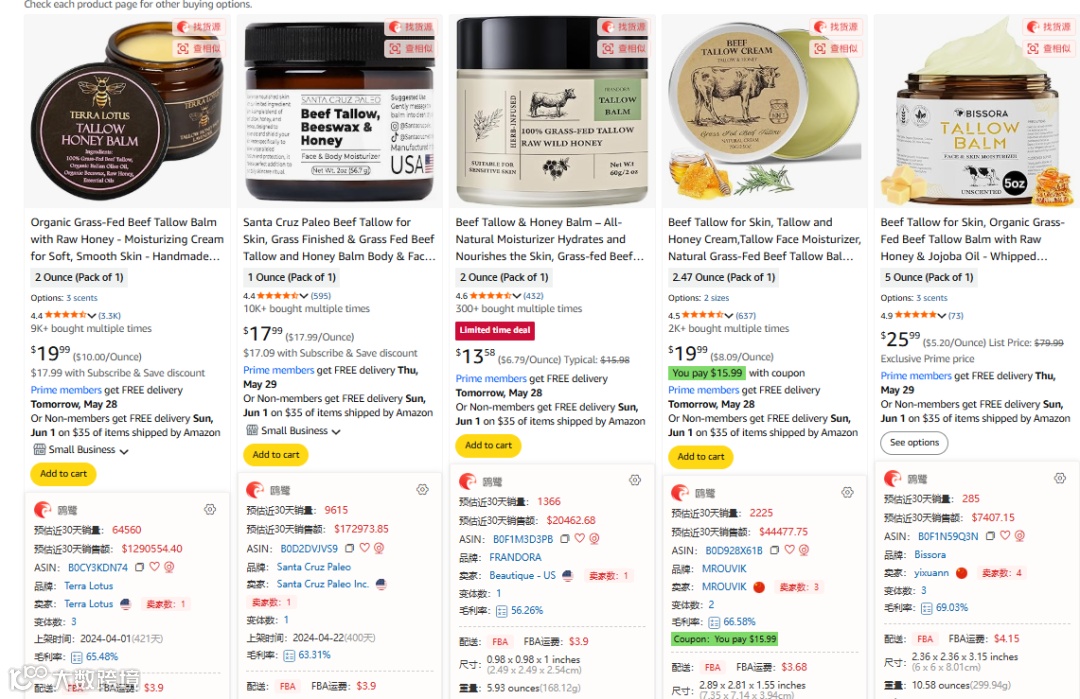Click profit margin calculator icon beside 56.26%

pos(501,611)
